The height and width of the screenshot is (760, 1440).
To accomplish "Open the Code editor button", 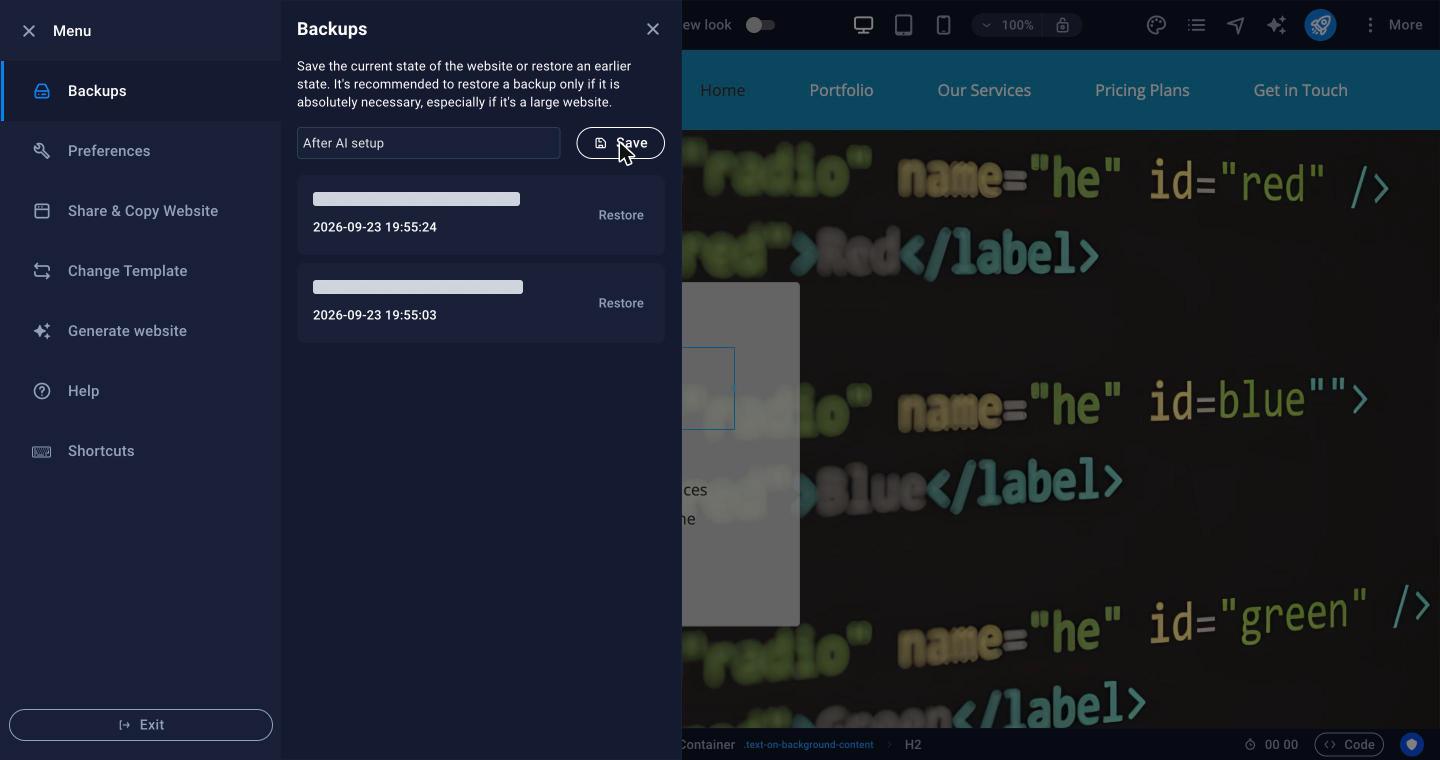I will coord(1349,745).
